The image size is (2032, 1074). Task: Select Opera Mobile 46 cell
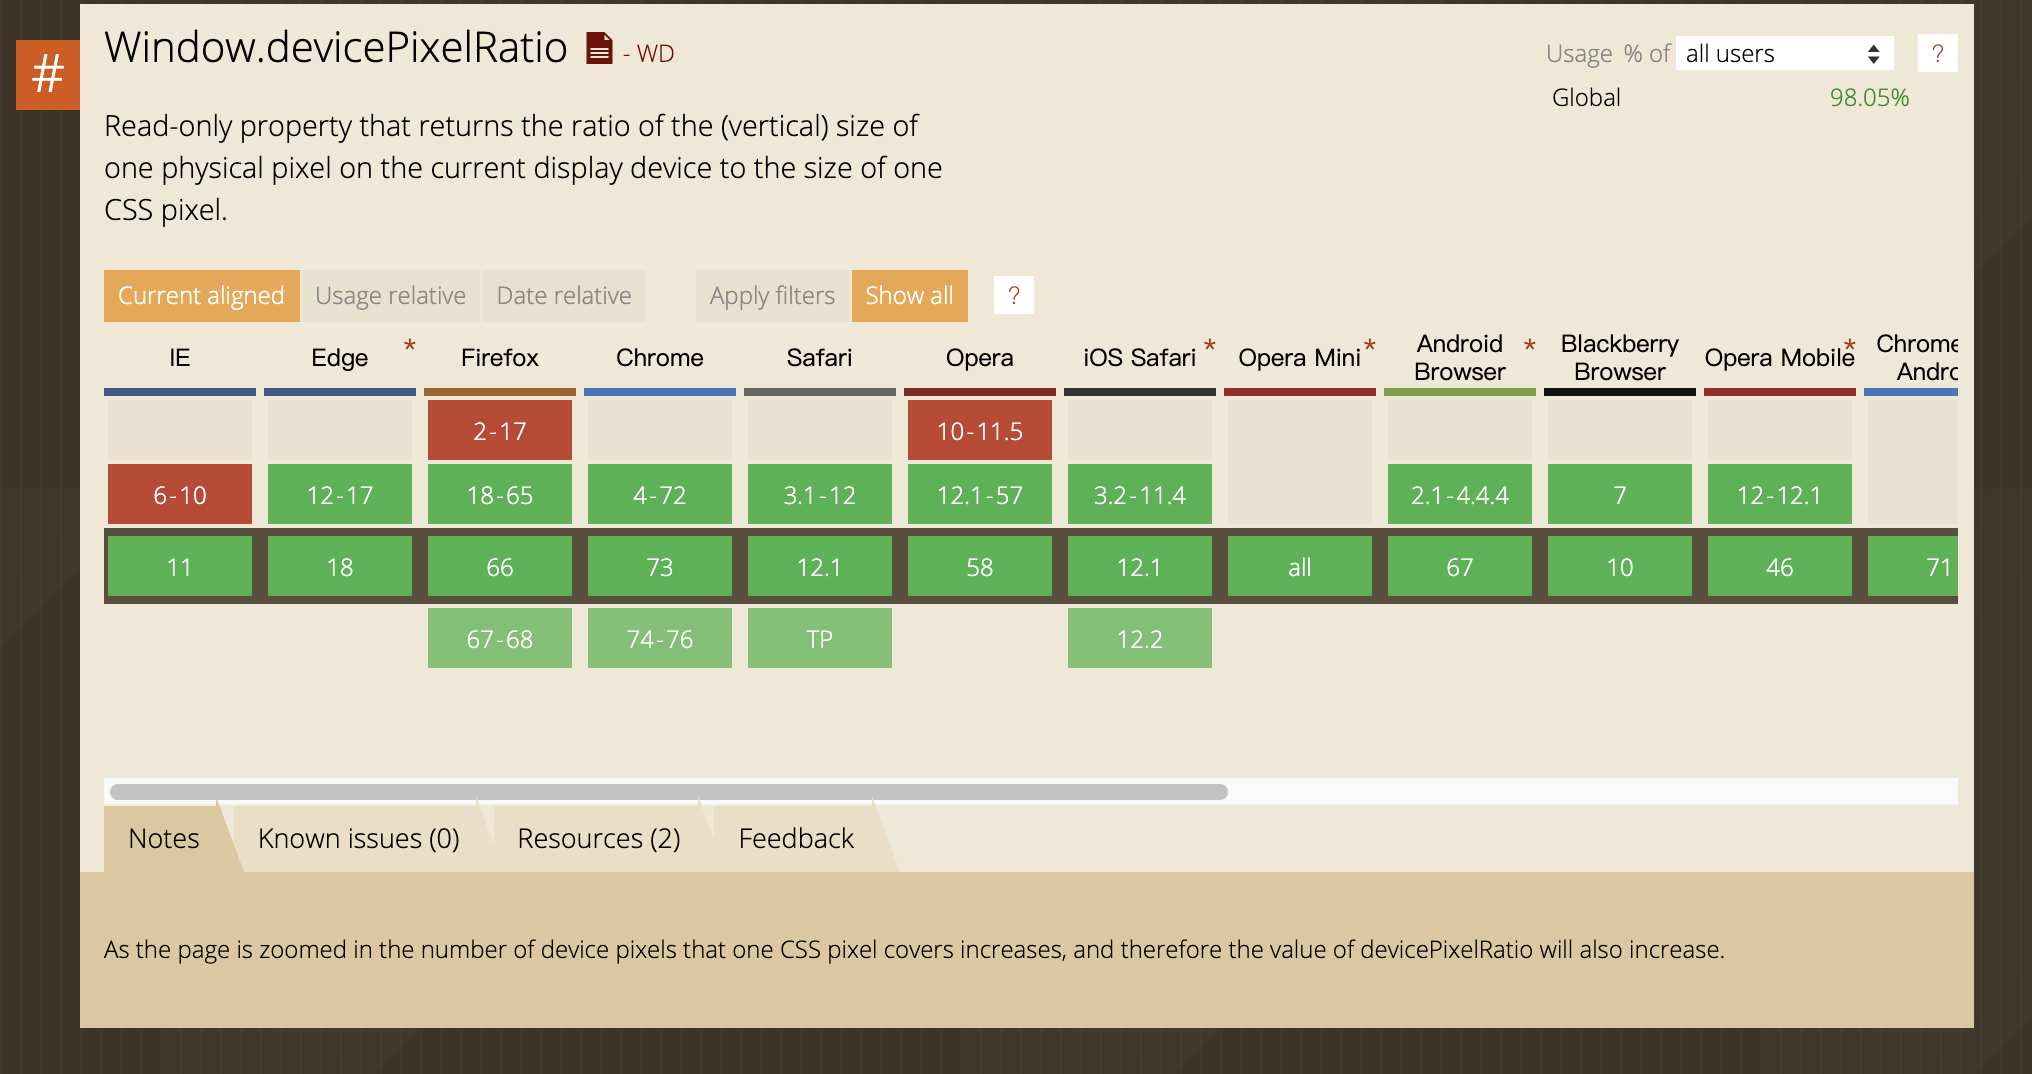click(x=1780, y=566)
